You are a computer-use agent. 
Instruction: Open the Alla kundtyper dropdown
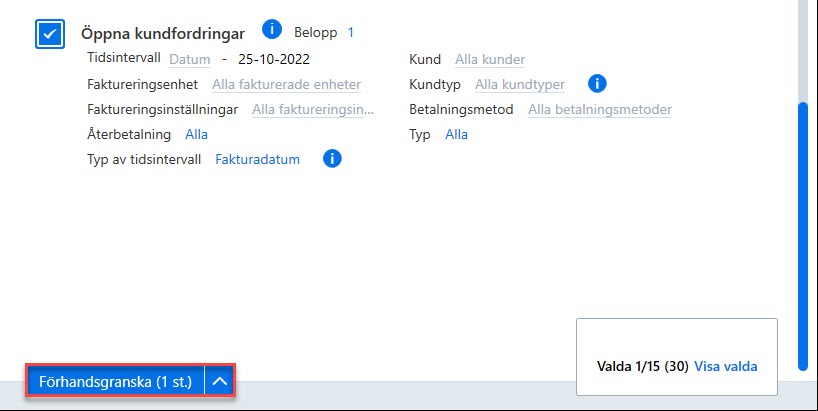point(520,84)
